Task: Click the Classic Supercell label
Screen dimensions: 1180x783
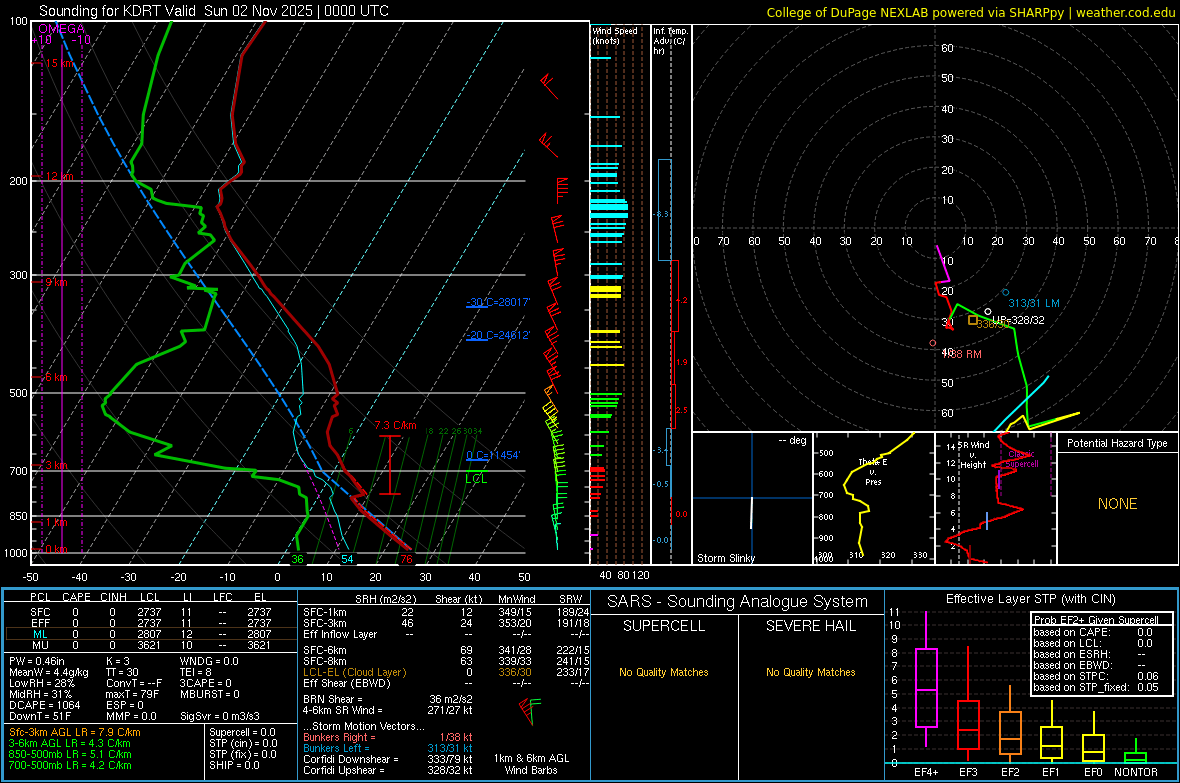Action: [1022, 459]
